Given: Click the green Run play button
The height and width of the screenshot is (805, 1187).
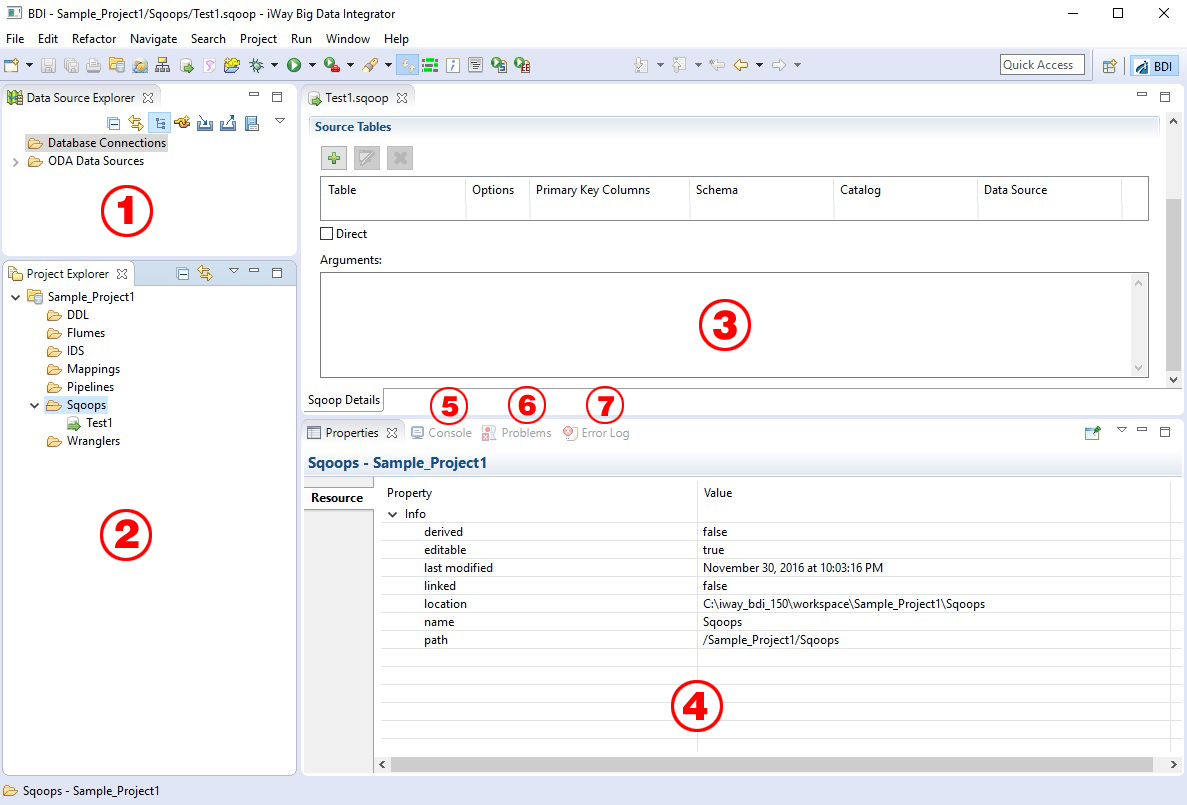Looking at the screenshot, I should (x=294, y=65).
